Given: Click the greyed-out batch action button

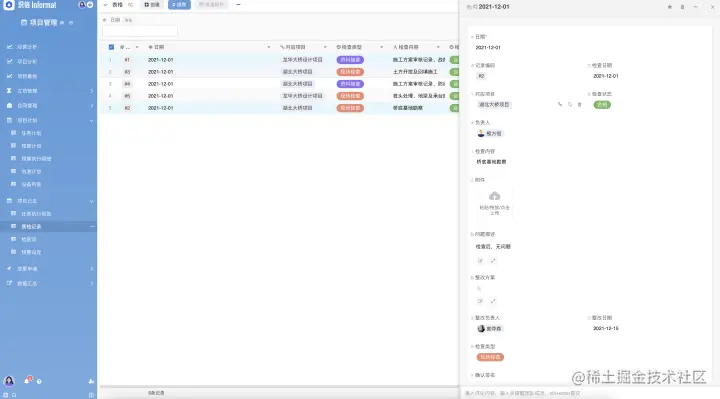Looking at the screenshot, I should pyautogui.click(x=211, y=5).
